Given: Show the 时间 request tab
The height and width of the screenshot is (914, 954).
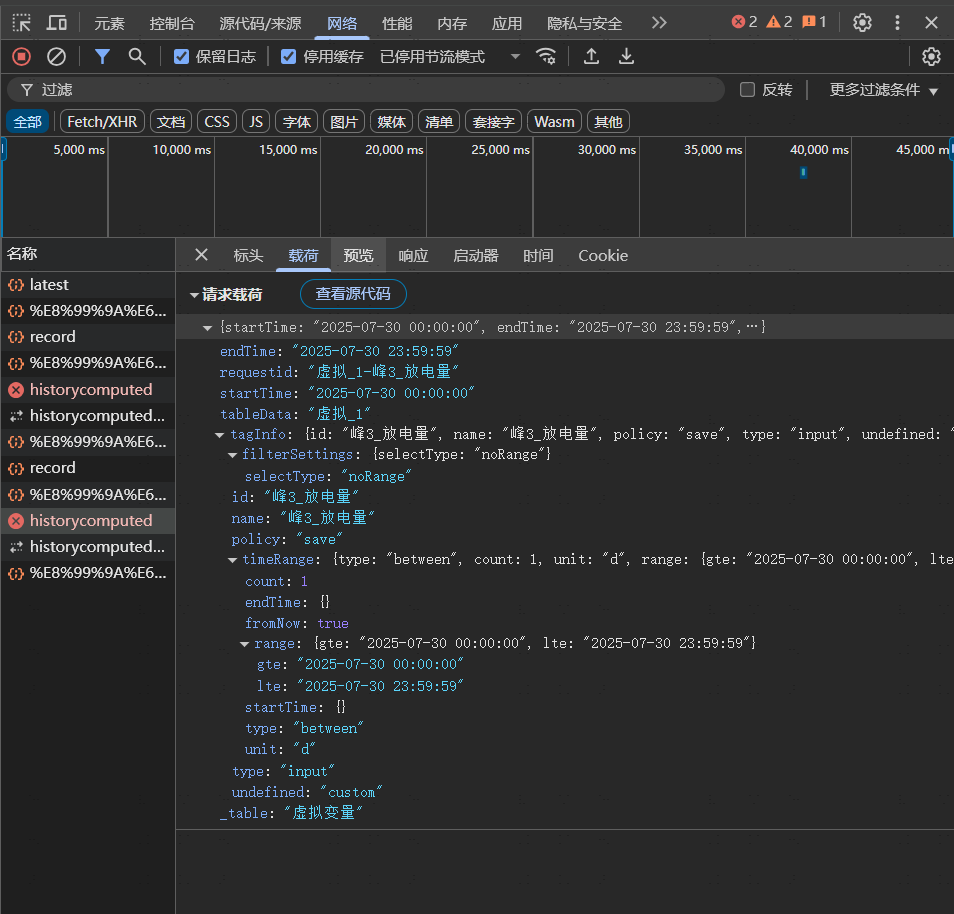Looking at the screenshot, I should click(x=538, y=256).
